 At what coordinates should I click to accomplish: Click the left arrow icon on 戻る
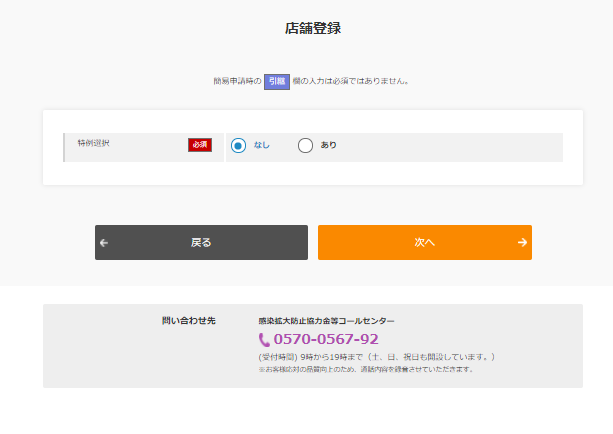click(x=104, y=243)
